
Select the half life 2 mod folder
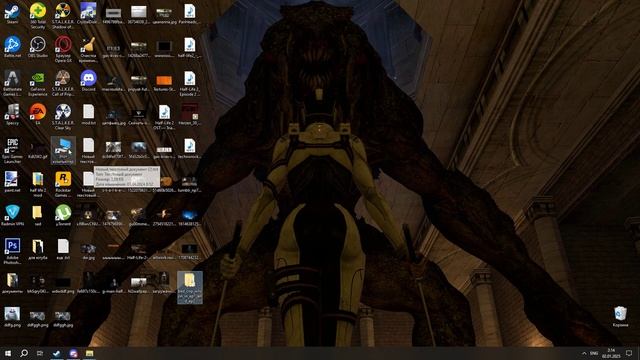click(38, 184)
